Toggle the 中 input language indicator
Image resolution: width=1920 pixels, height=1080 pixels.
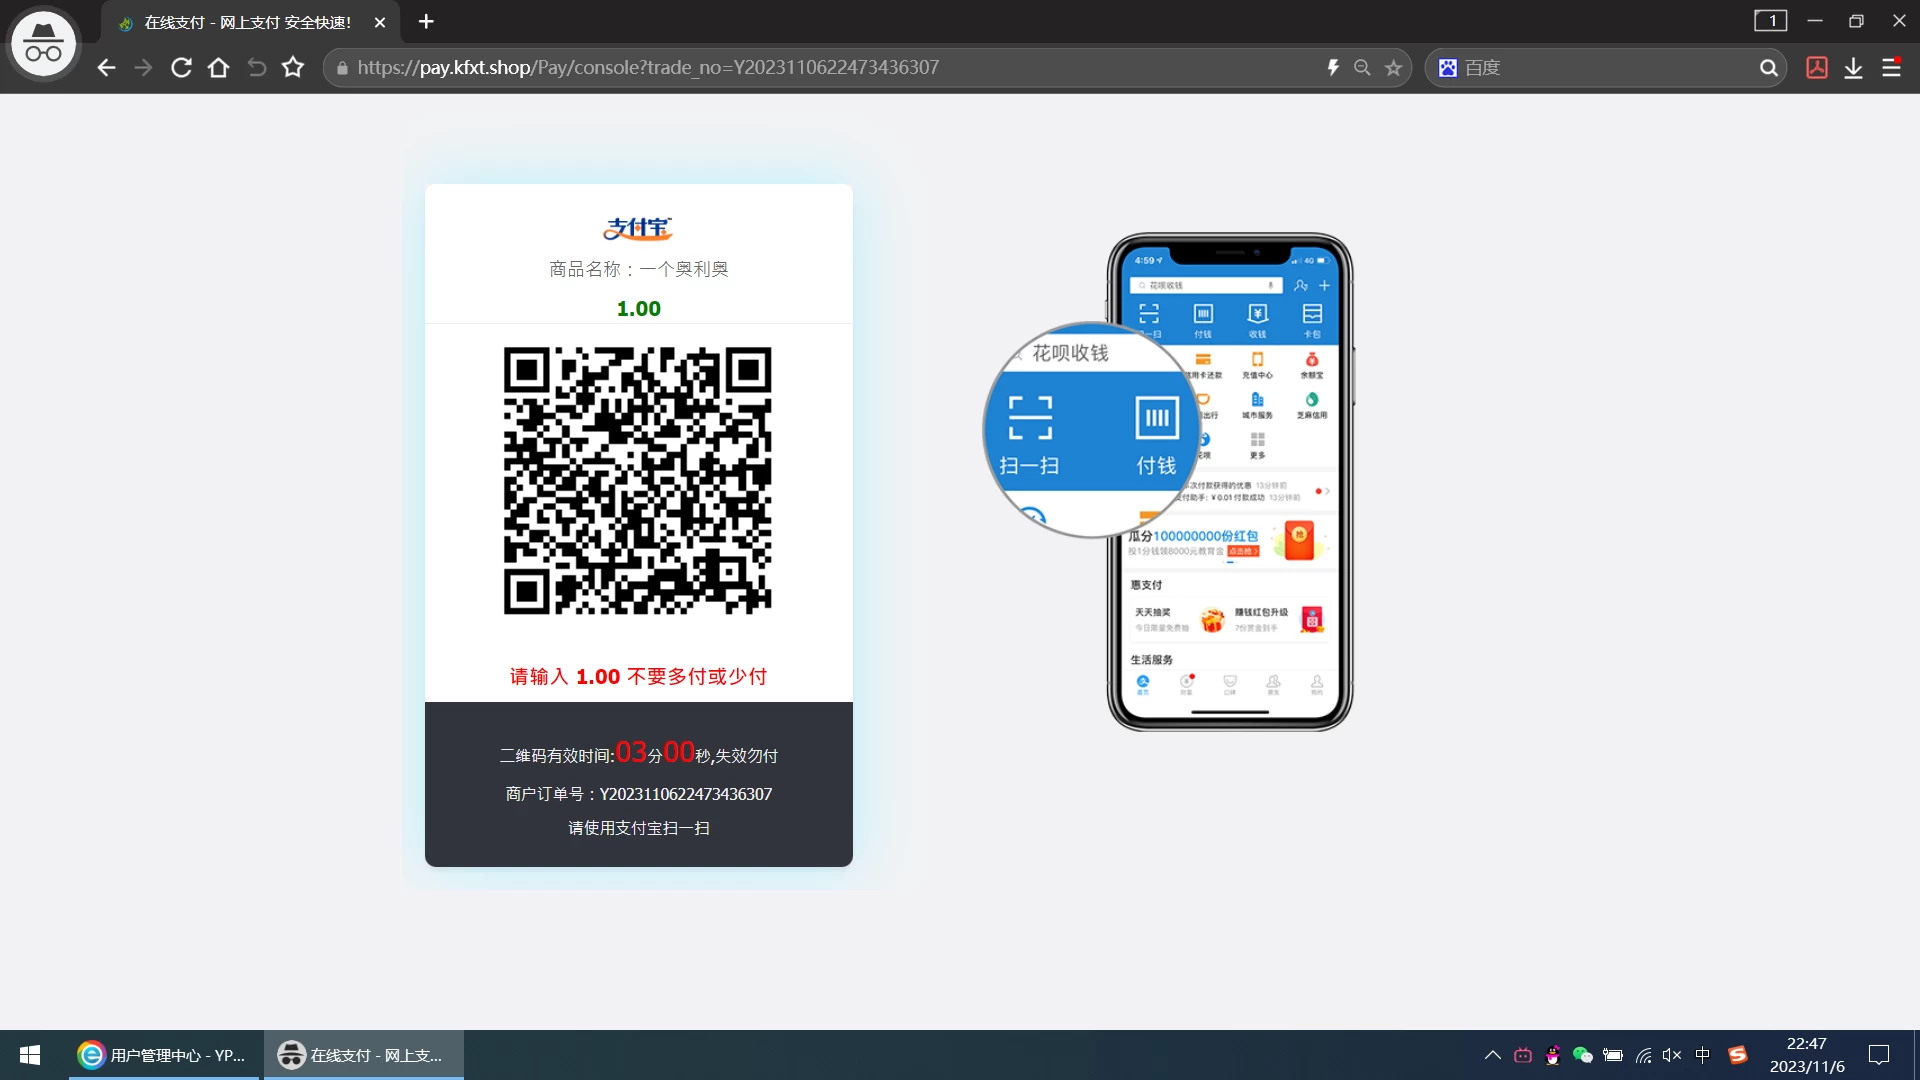1703,1055
